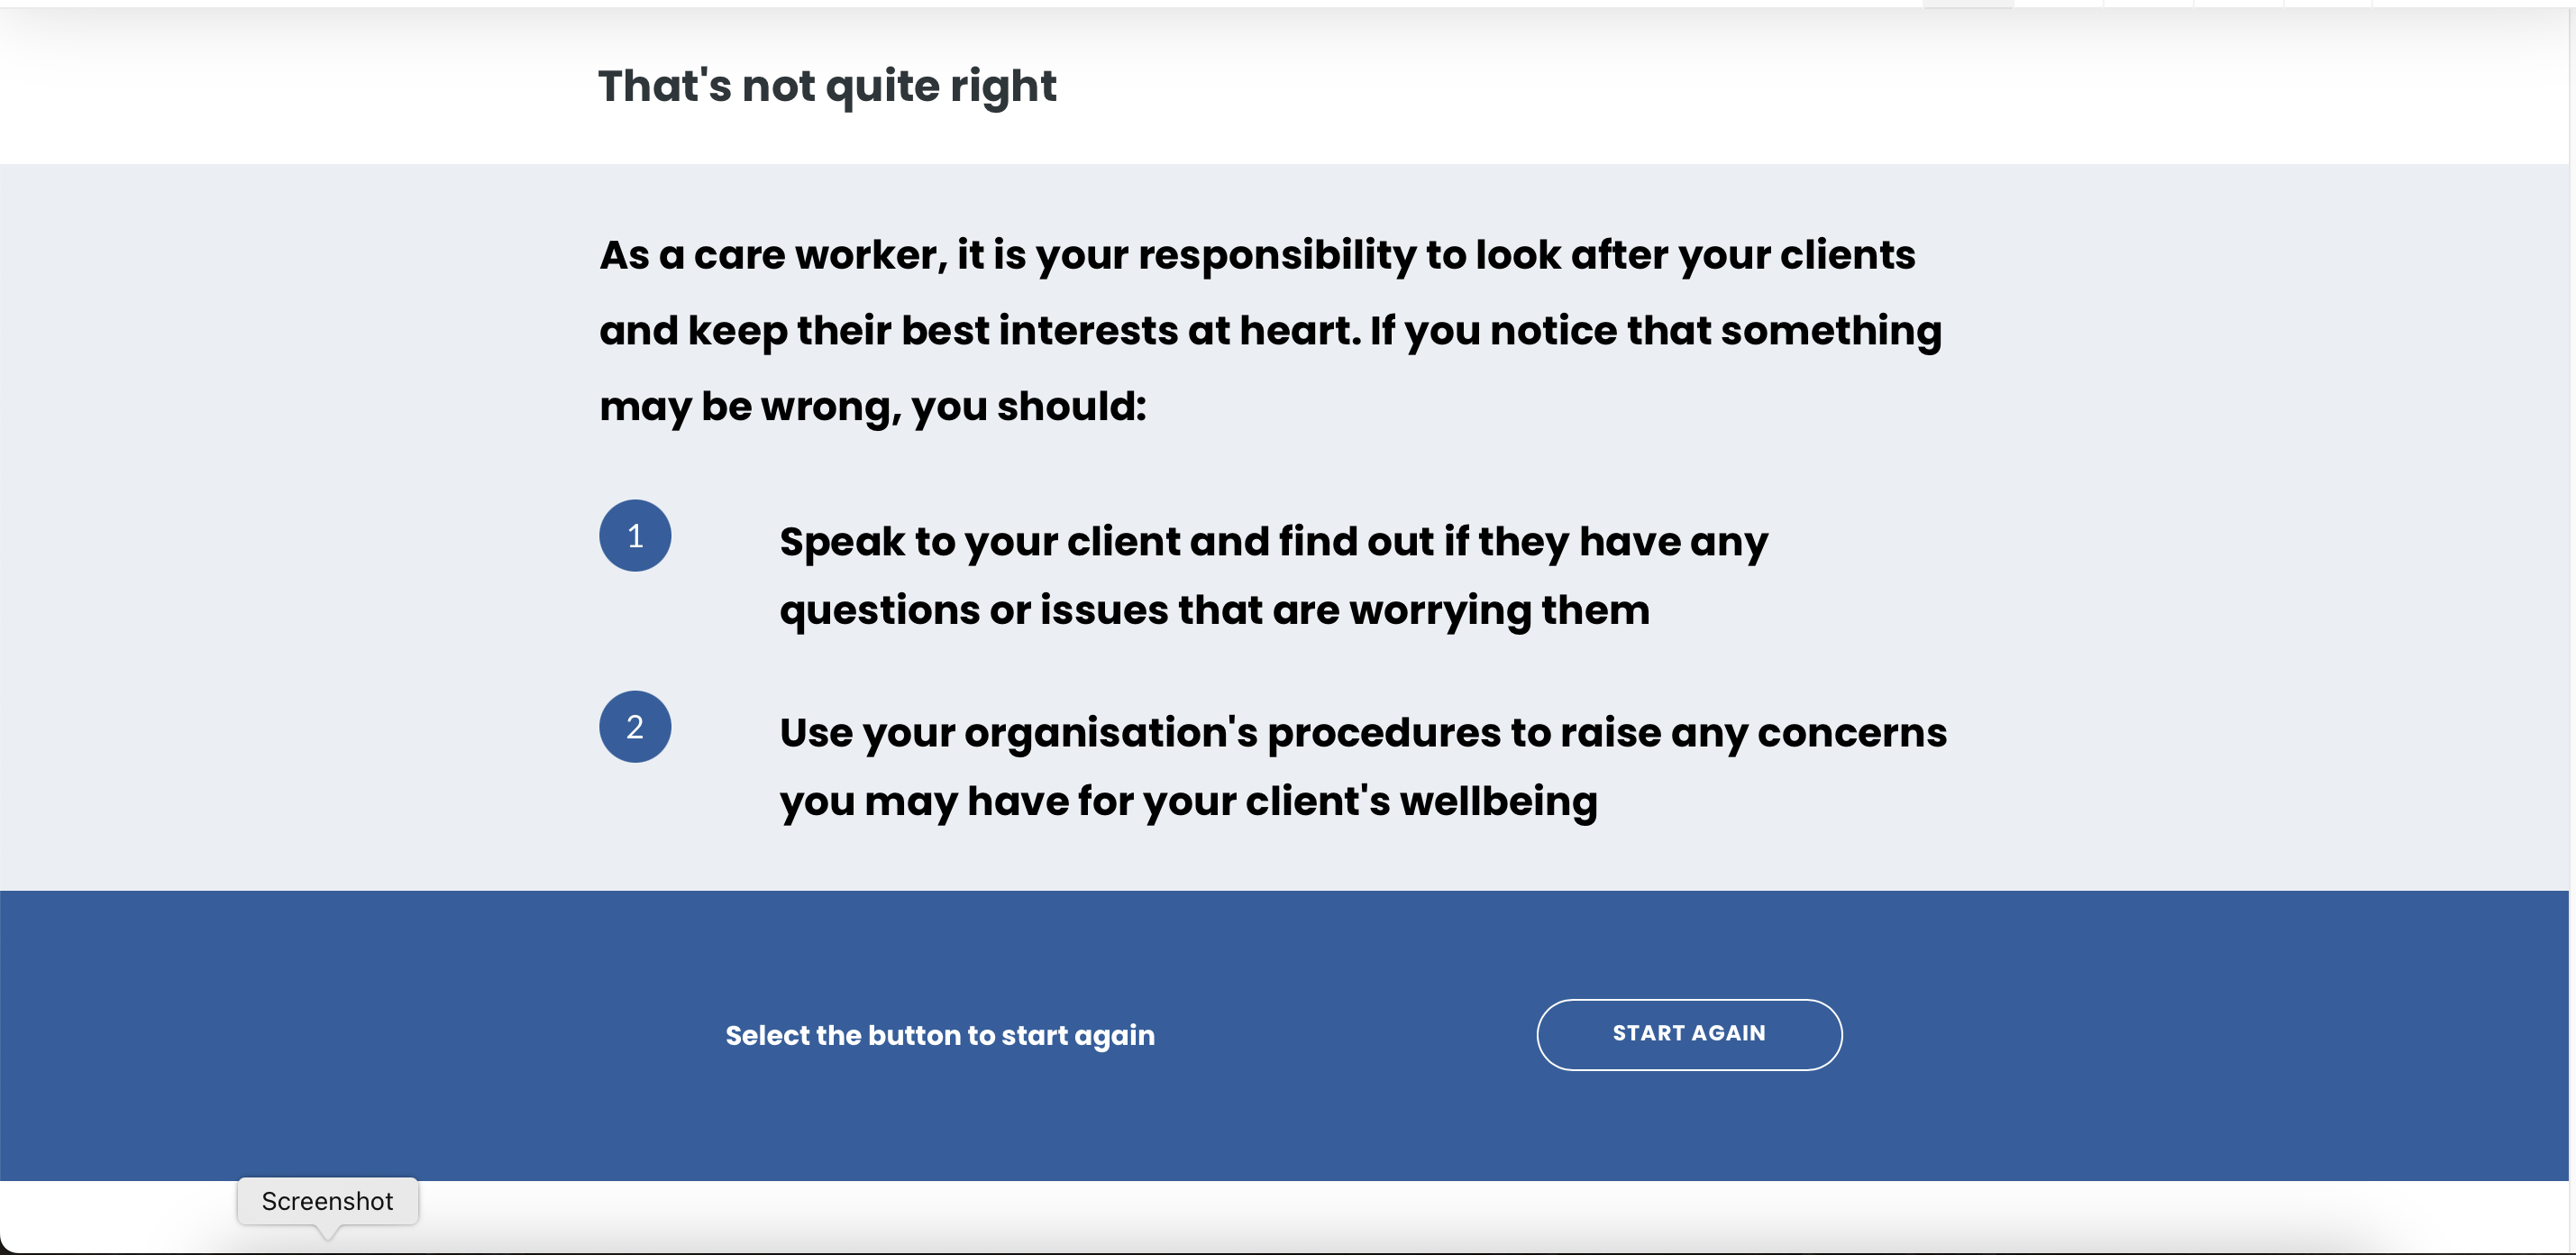2576x1255 pixels.
Task: Click "questions or issues that are worrying them"
Action: pyautogui.click(x=1214, y=610)
